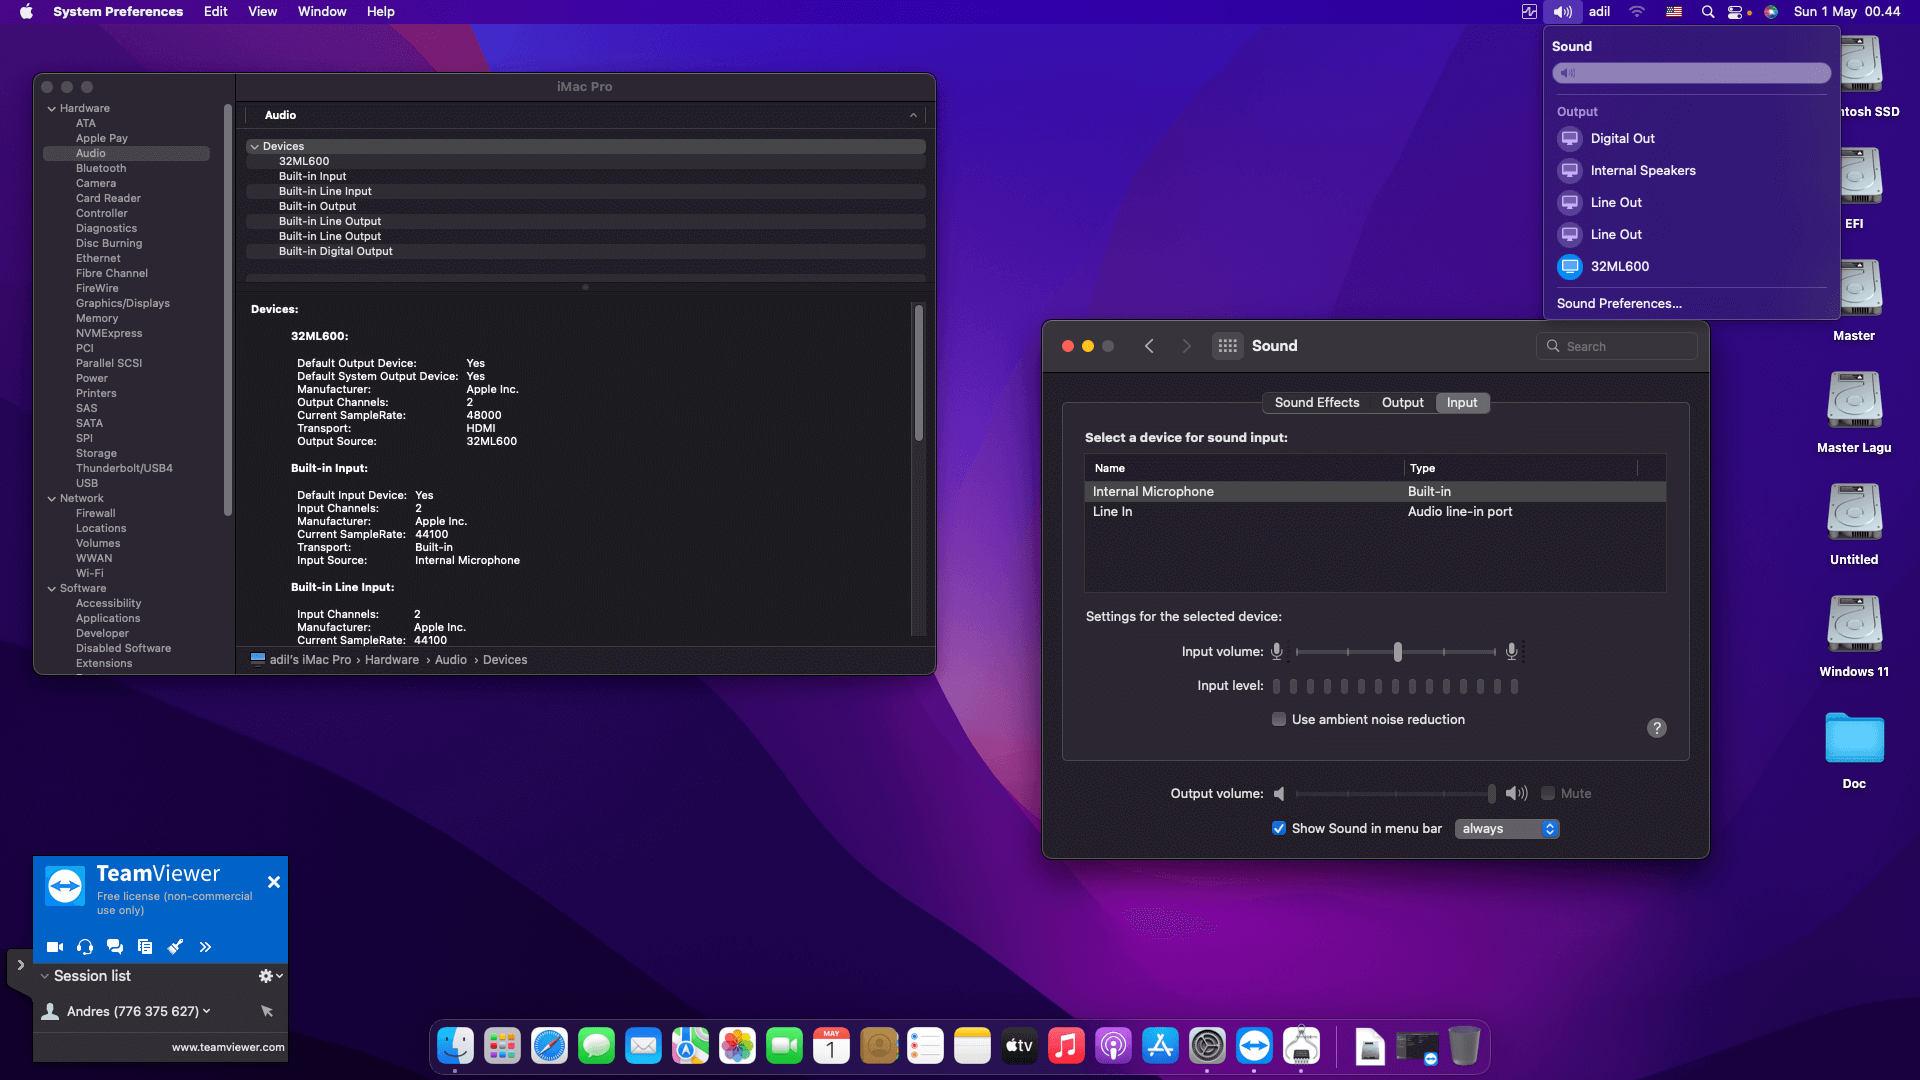Select 32ML600 output in Sound menu
Viewport: 1920px width, 1080px height.
(x=1692, y=266)
